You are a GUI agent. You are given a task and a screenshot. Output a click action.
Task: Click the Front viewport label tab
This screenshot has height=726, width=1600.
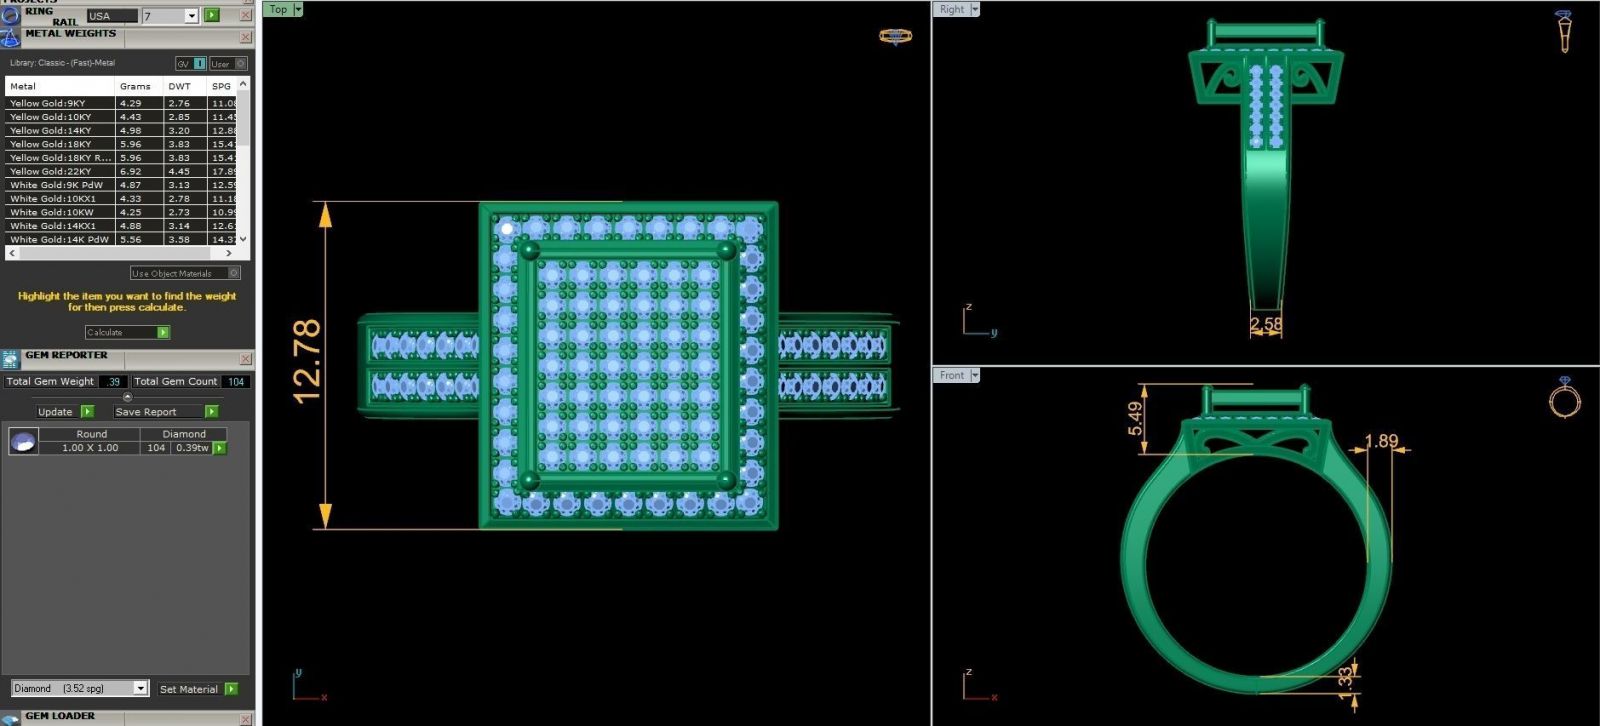click(952, 375)
